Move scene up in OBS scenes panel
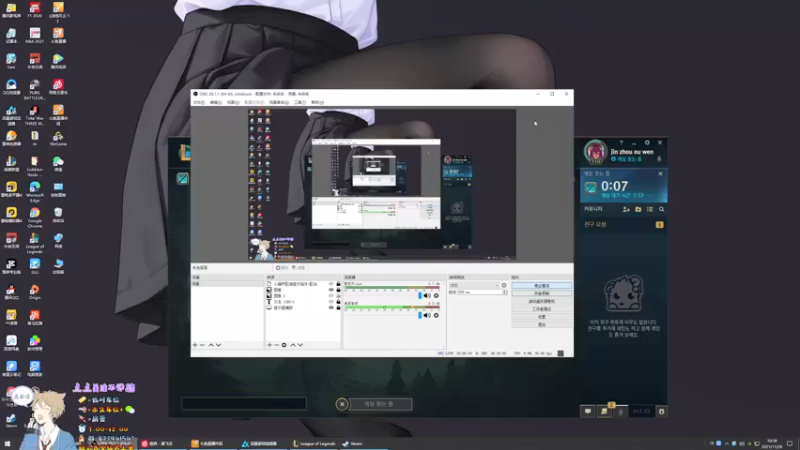 coord(211,345)
